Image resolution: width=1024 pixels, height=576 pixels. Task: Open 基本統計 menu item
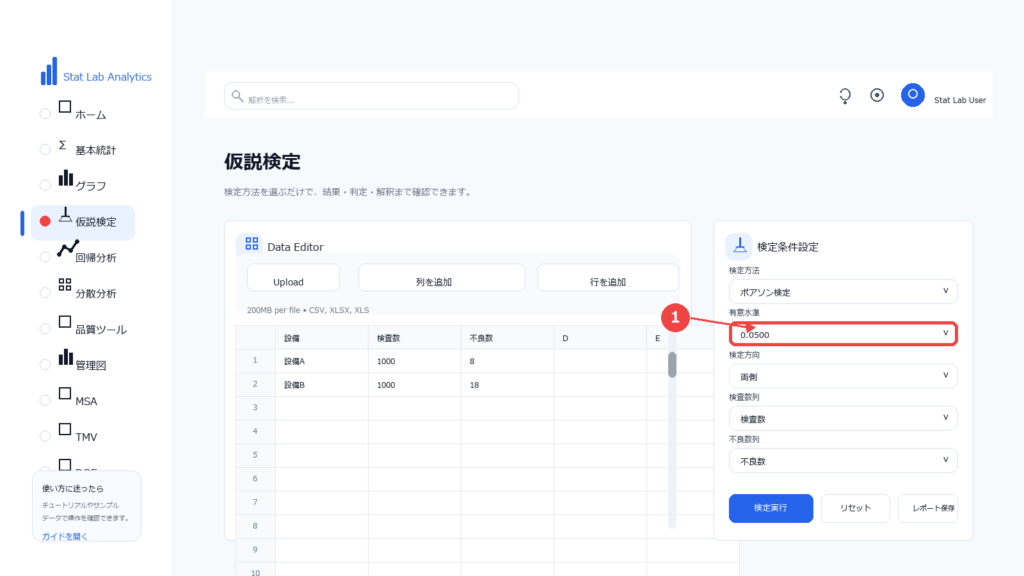95,150
